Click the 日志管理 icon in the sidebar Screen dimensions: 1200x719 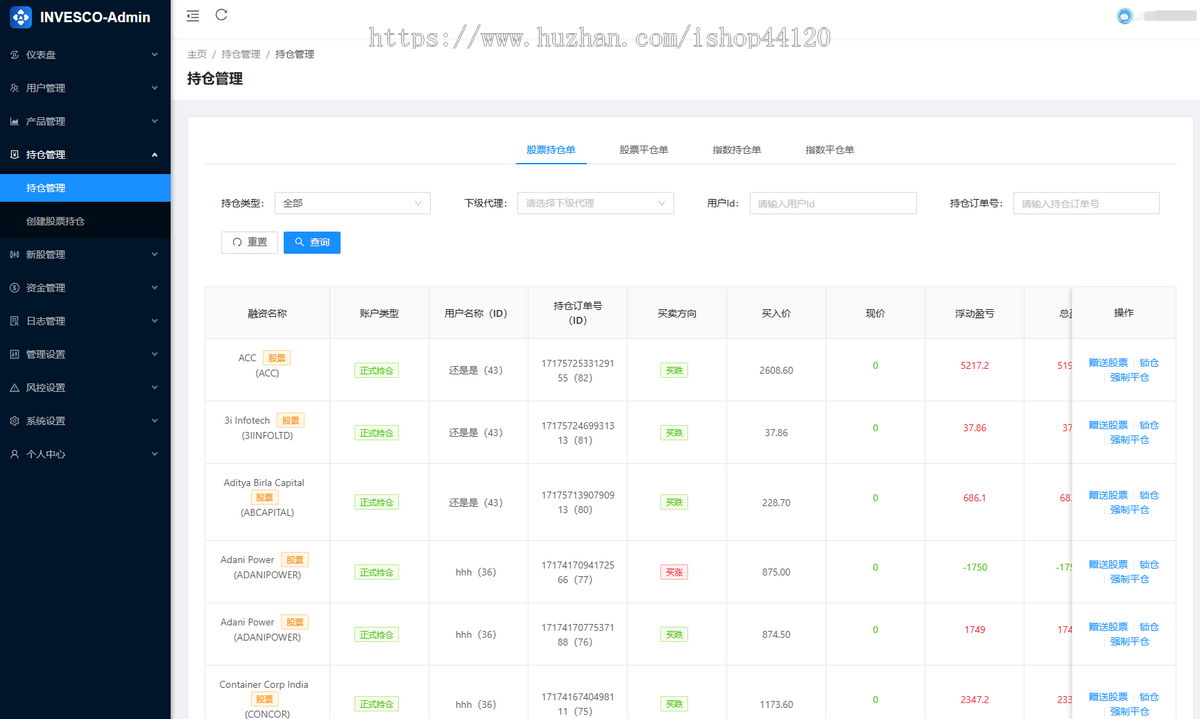click(14, 321)
